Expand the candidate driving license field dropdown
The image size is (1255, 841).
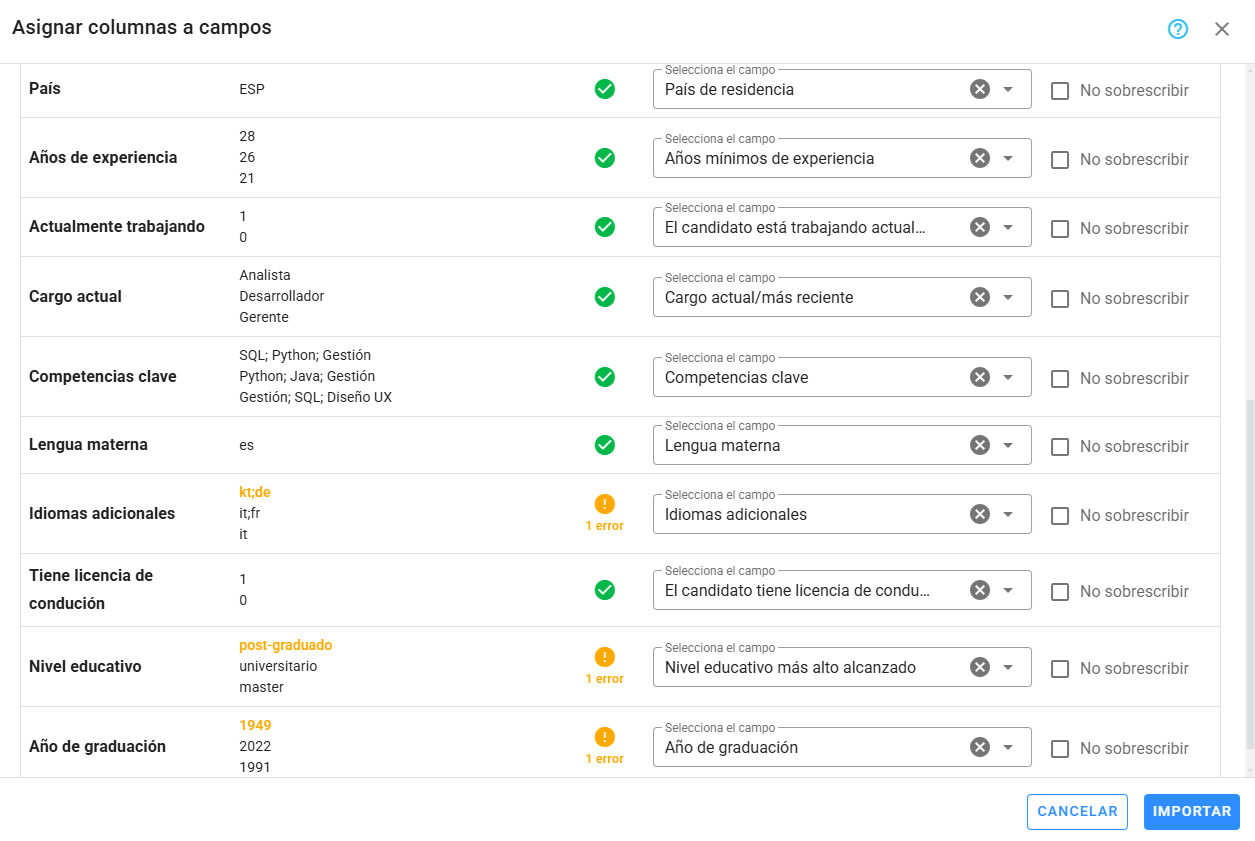click(1008, 590)
